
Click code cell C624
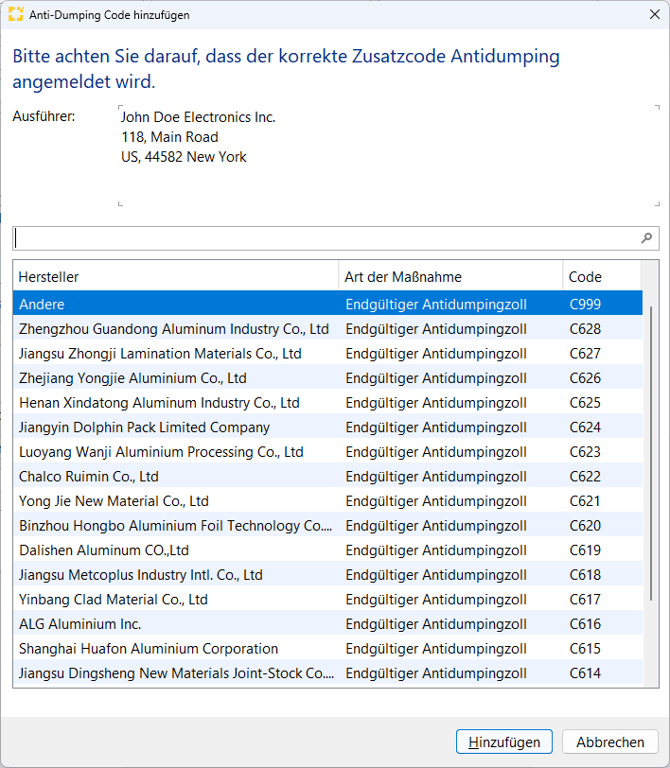[585, 427]
